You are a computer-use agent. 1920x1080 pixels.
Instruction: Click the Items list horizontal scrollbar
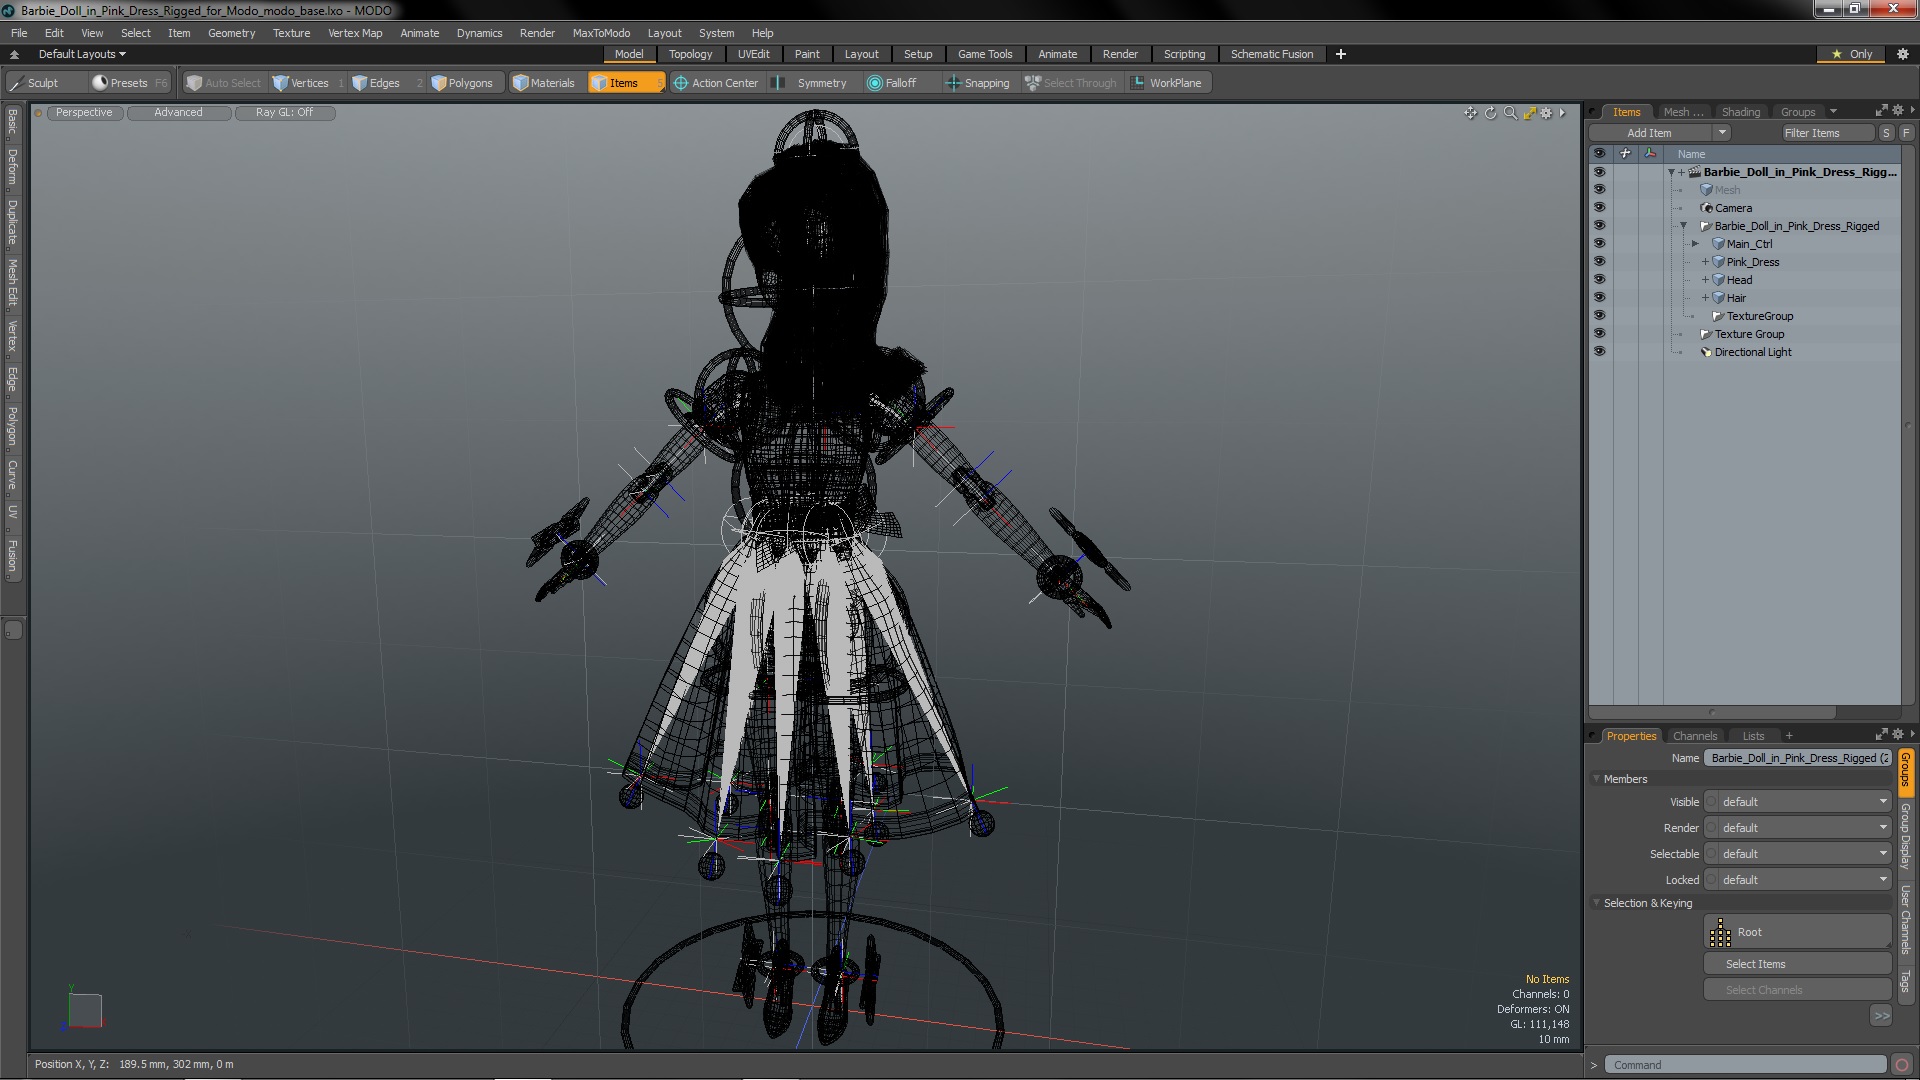1712,713
